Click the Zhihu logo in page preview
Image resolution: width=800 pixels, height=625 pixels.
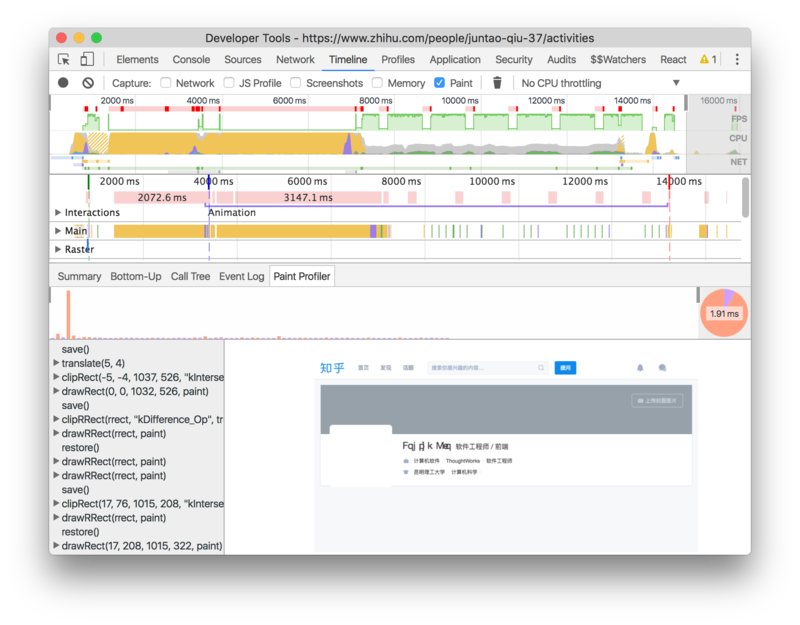[x=332, y=368]
